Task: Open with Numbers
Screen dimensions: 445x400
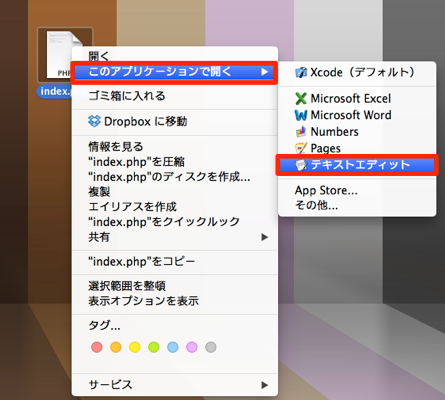Action: point(357,132)
